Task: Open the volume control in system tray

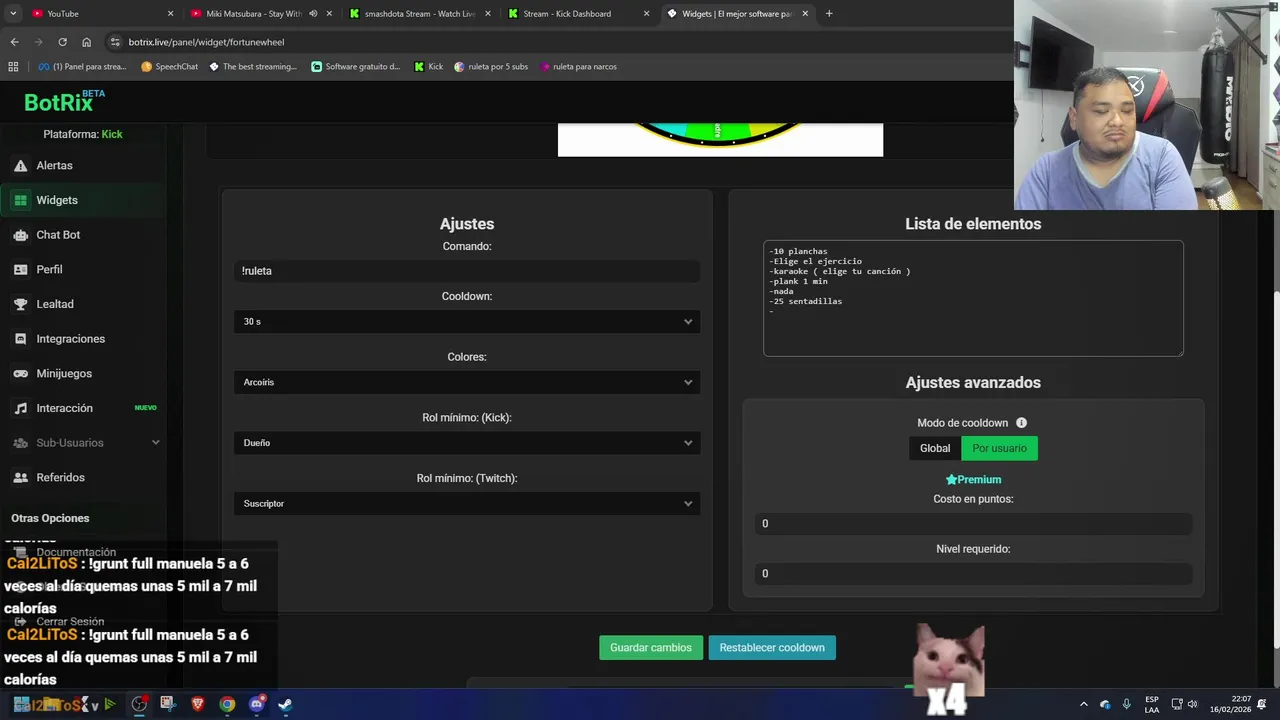Action: [1192, 704]
